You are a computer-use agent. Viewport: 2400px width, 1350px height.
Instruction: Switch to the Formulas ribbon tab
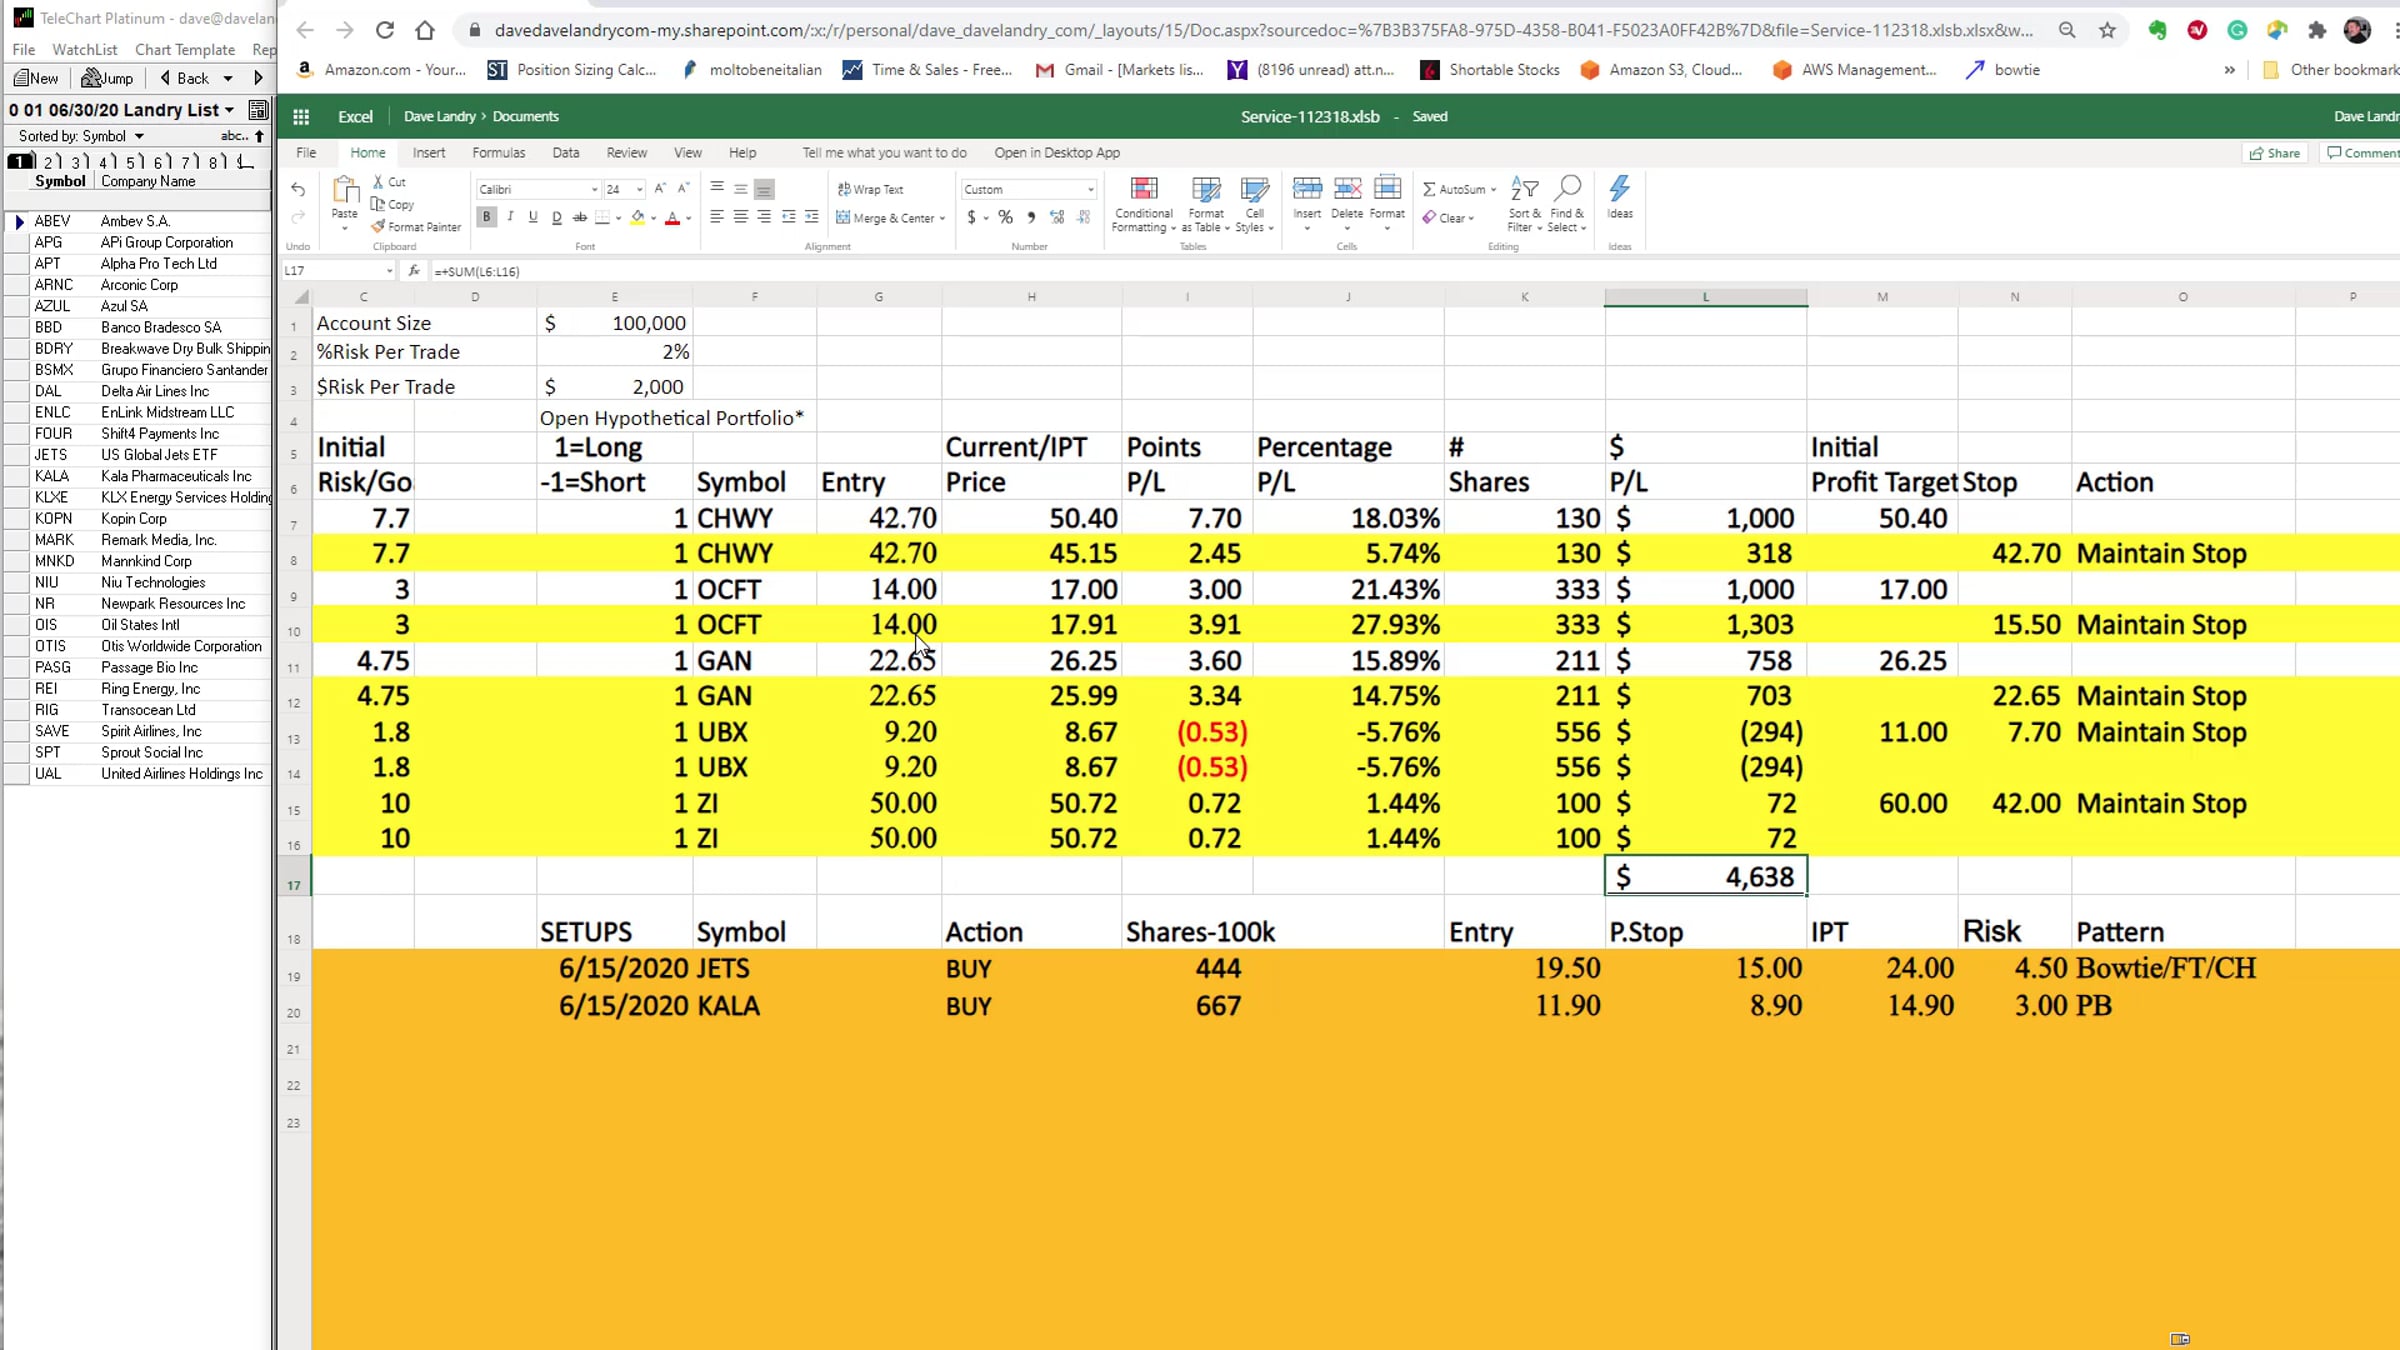(498, 153)
